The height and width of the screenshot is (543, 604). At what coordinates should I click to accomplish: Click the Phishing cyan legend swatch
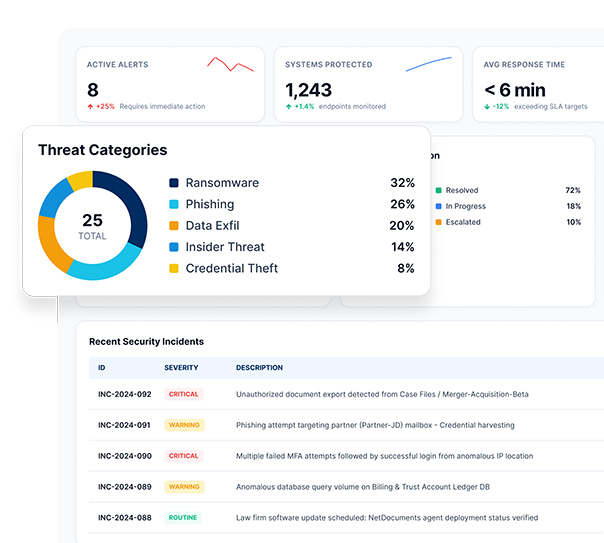(174, 204)
